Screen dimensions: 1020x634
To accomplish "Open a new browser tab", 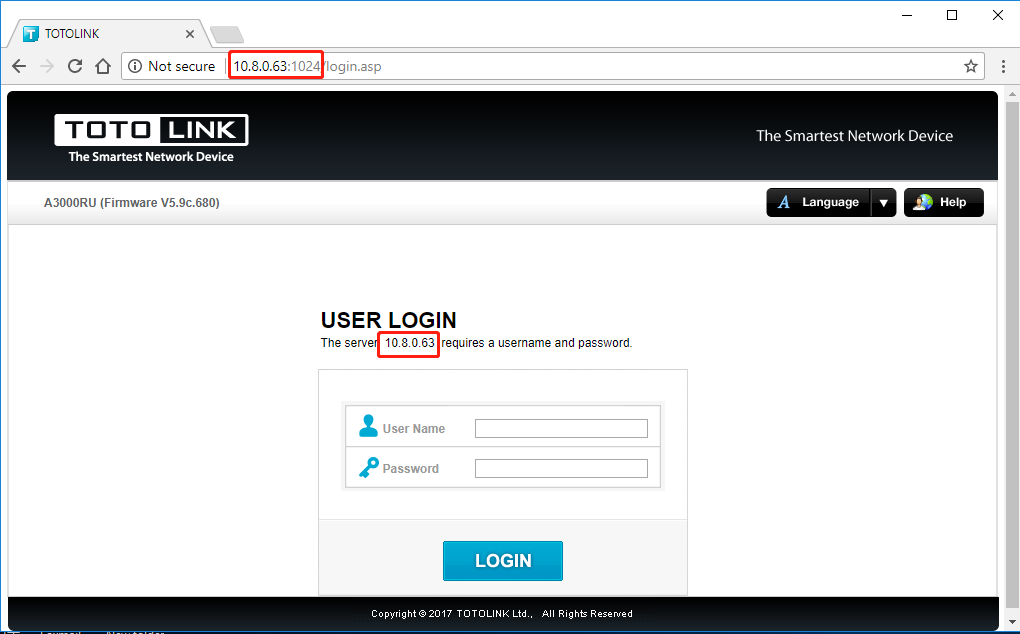I will [227, 34].
